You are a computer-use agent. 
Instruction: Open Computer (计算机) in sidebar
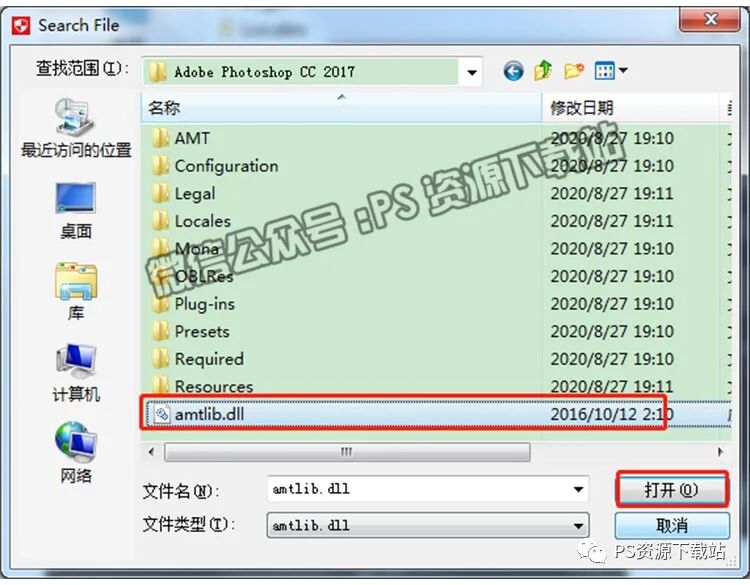[76, 373]
